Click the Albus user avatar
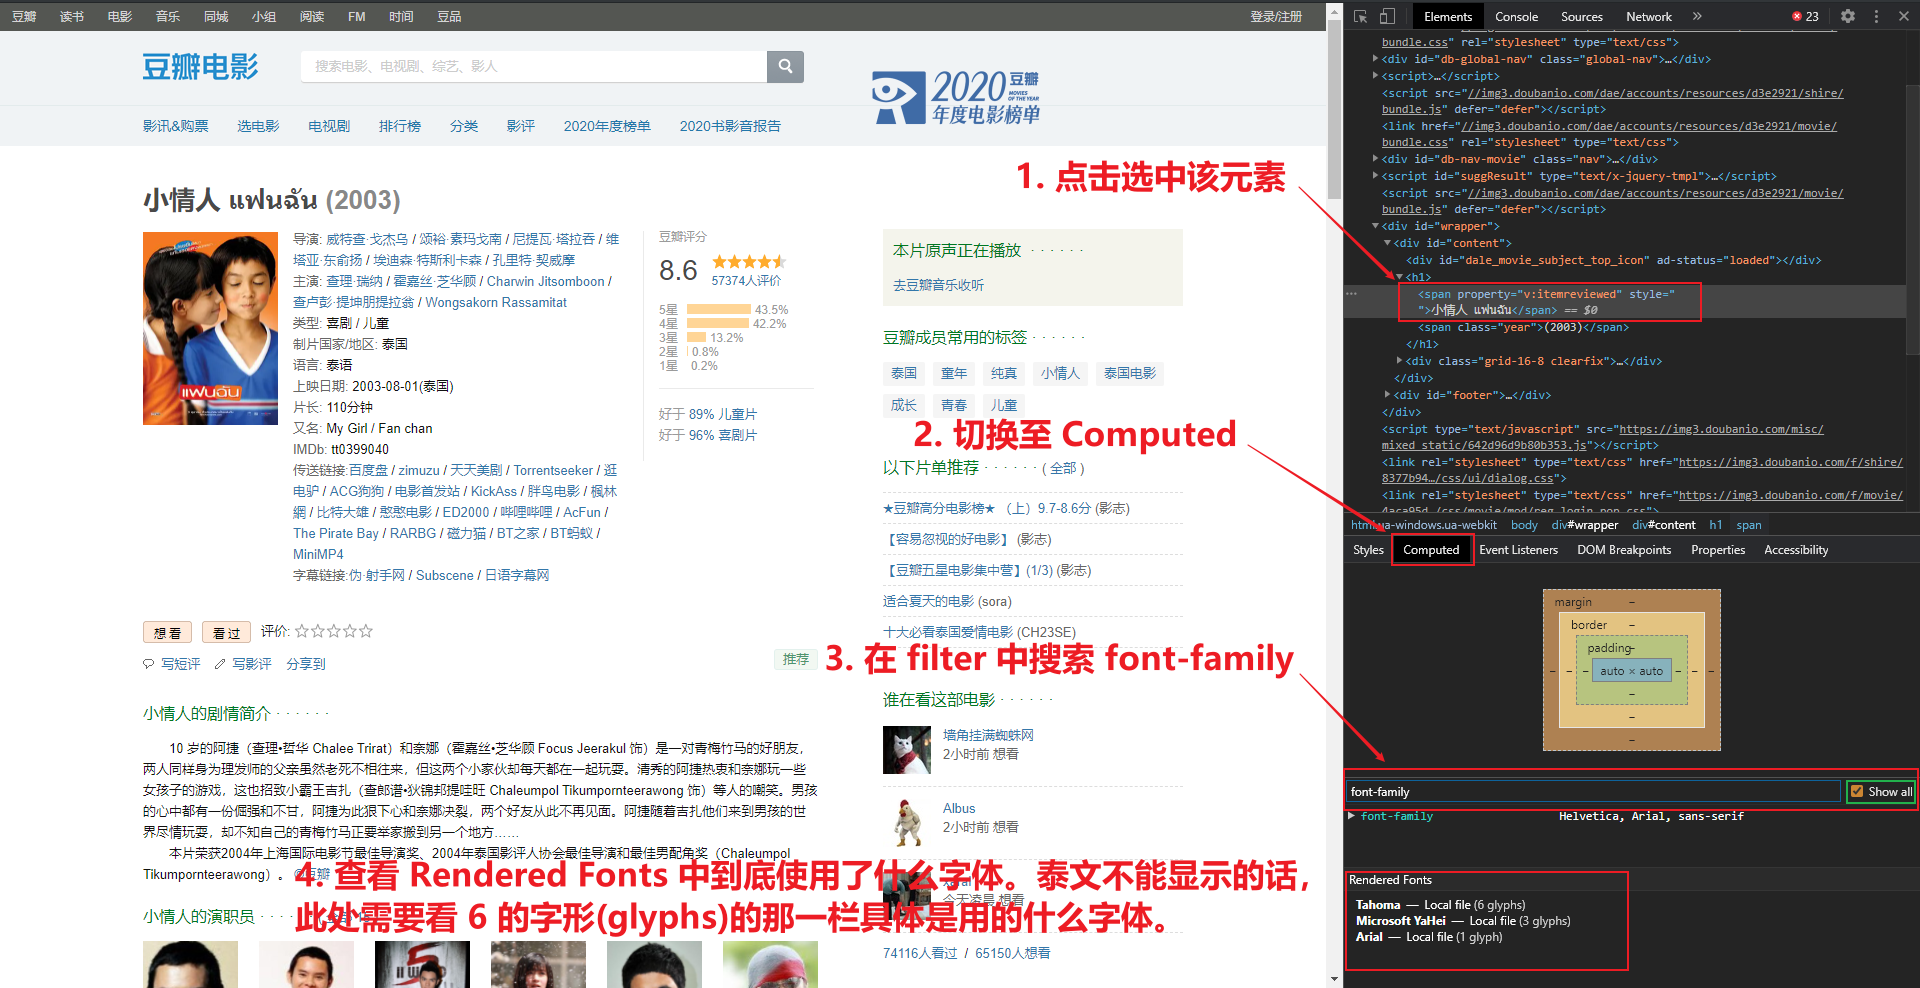The image size is (1920, 988). click(907, 823)
